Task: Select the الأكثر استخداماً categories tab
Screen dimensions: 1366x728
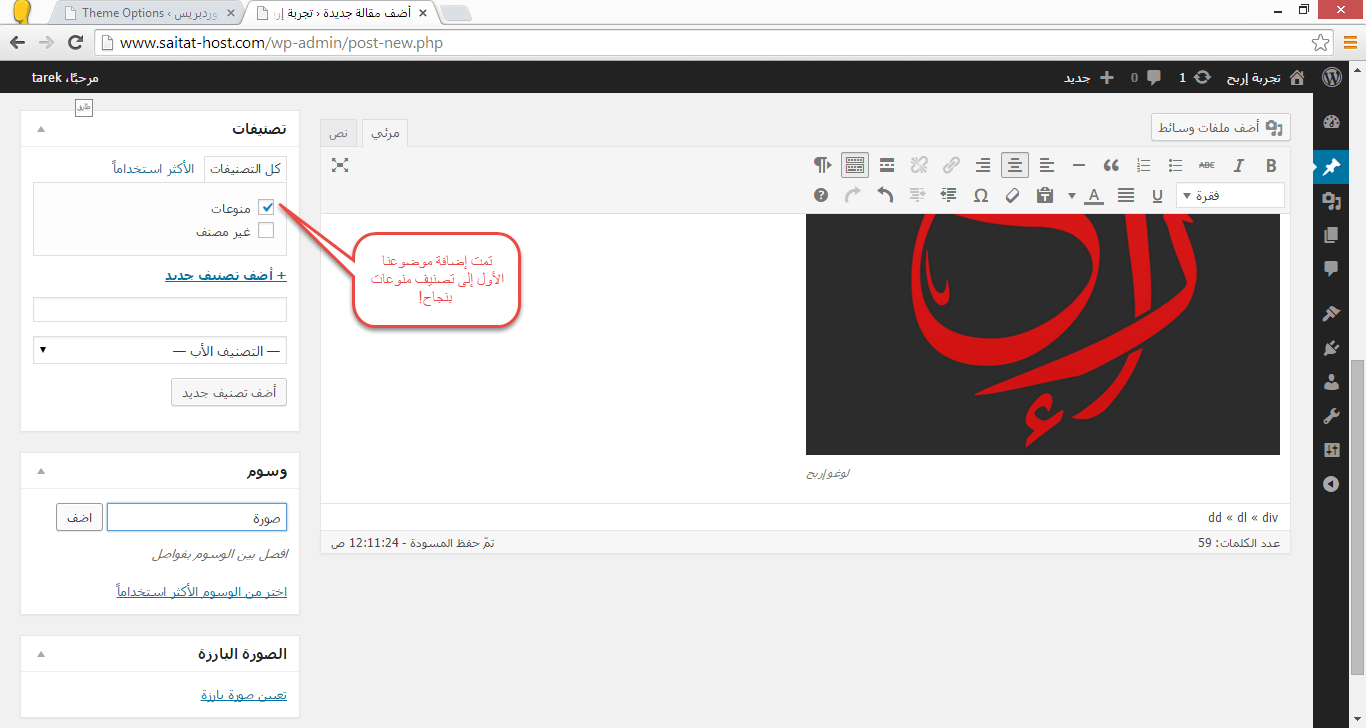Action: point(153,169)
